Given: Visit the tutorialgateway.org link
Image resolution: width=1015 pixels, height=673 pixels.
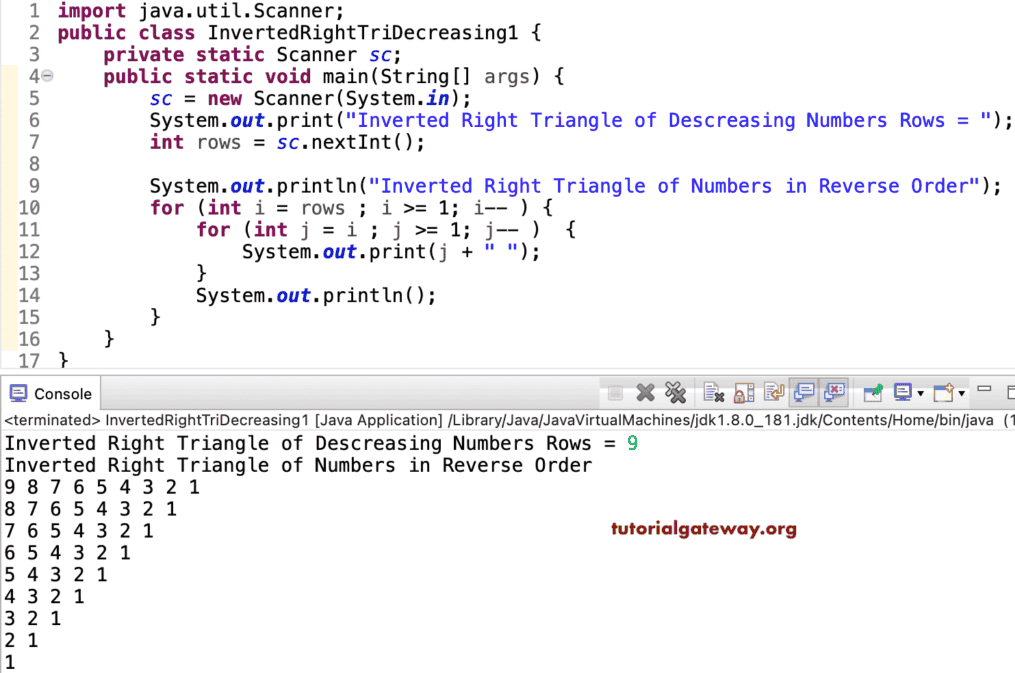Looking at the screenshot, I should [x=703, y=530].
